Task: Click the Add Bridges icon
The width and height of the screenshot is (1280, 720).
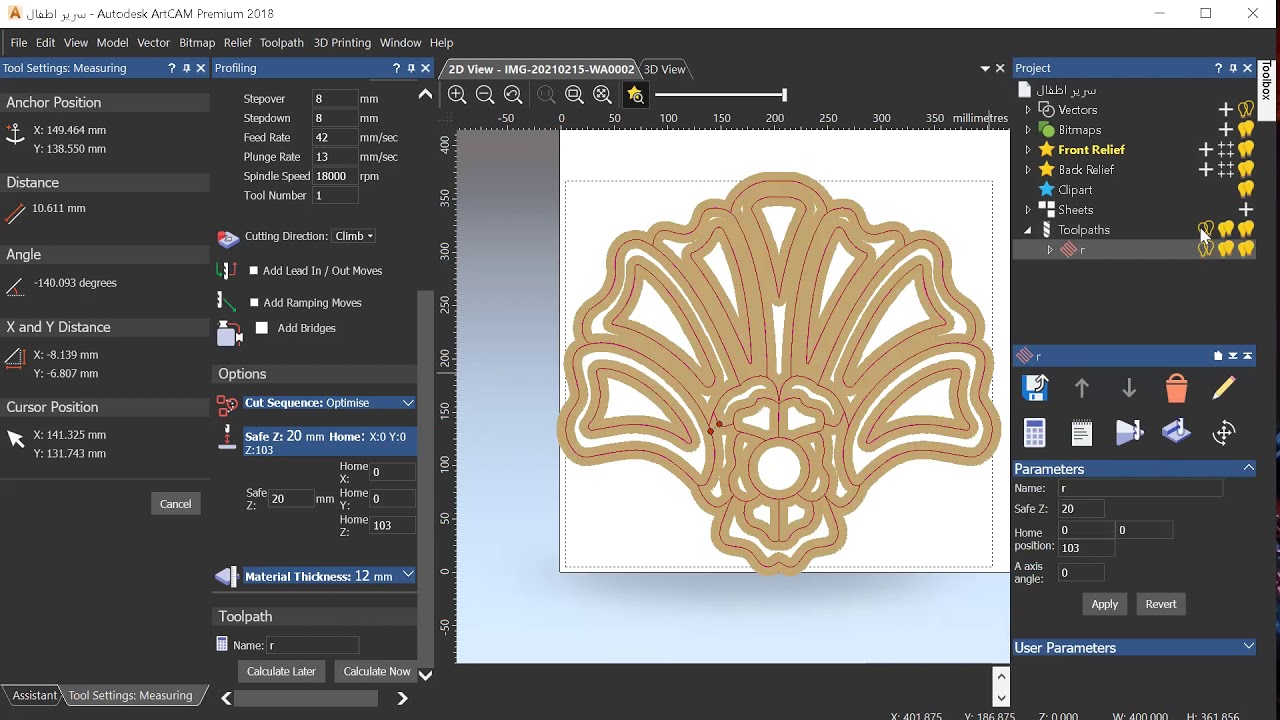Action: tap(230, 334)
